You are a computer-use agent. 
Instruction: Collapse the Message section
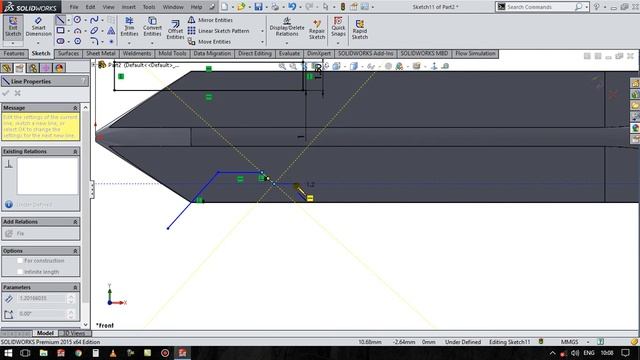75,108
